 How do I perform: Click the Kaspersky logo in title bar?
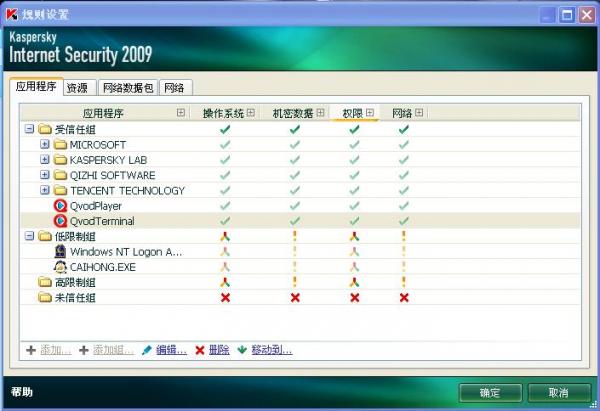point(12,15)
